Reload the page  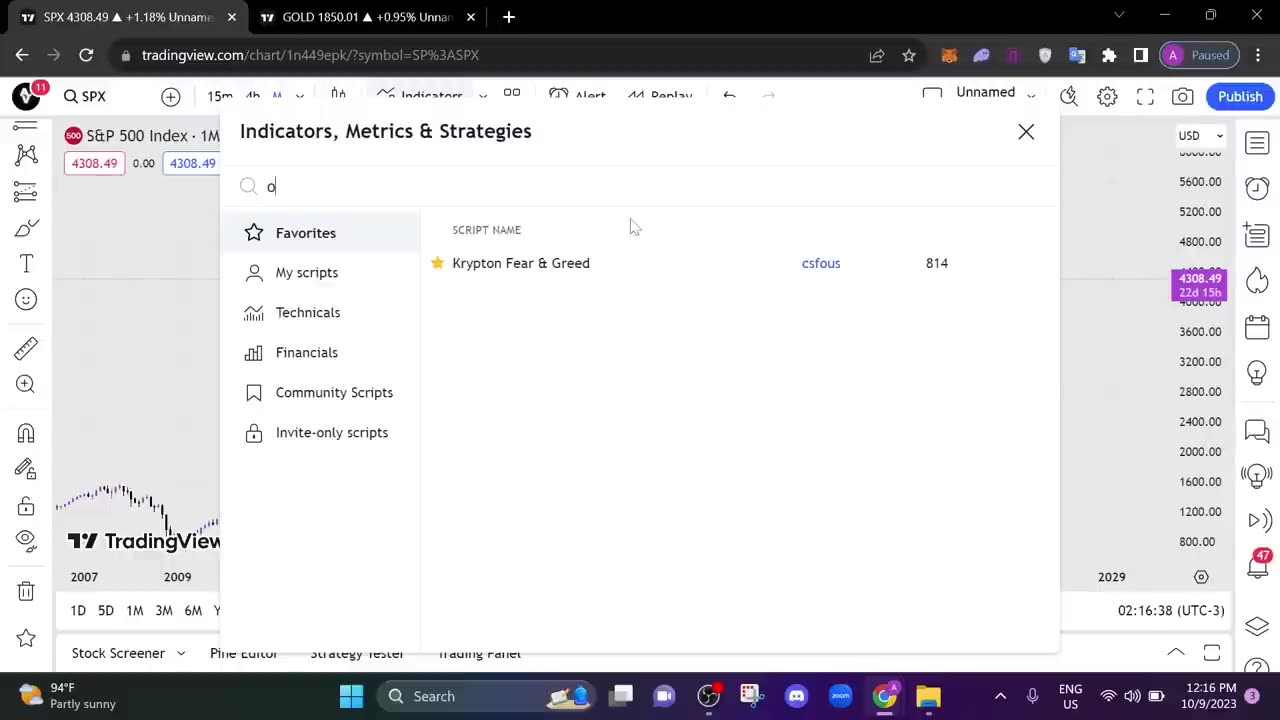click(86, 55)
